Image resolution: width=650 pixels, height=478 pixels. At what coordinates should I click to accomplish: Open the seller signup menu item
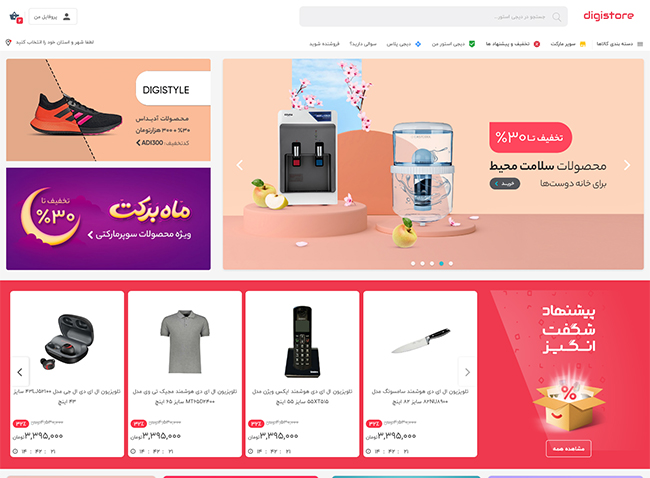324,44
